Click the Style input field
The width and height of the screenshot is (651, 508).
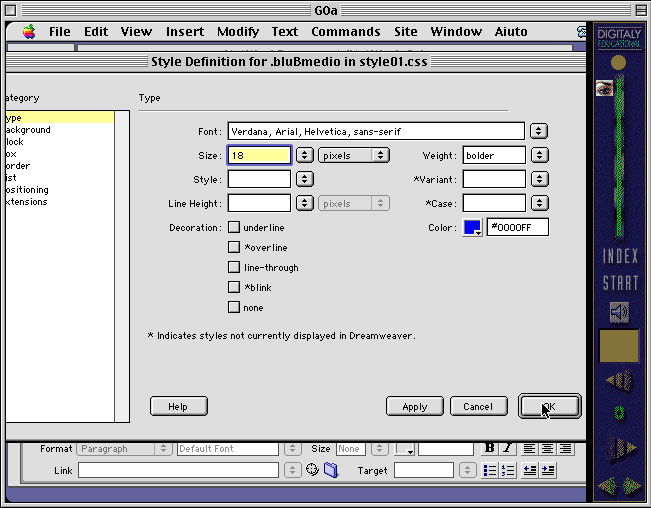pos(259,179)
